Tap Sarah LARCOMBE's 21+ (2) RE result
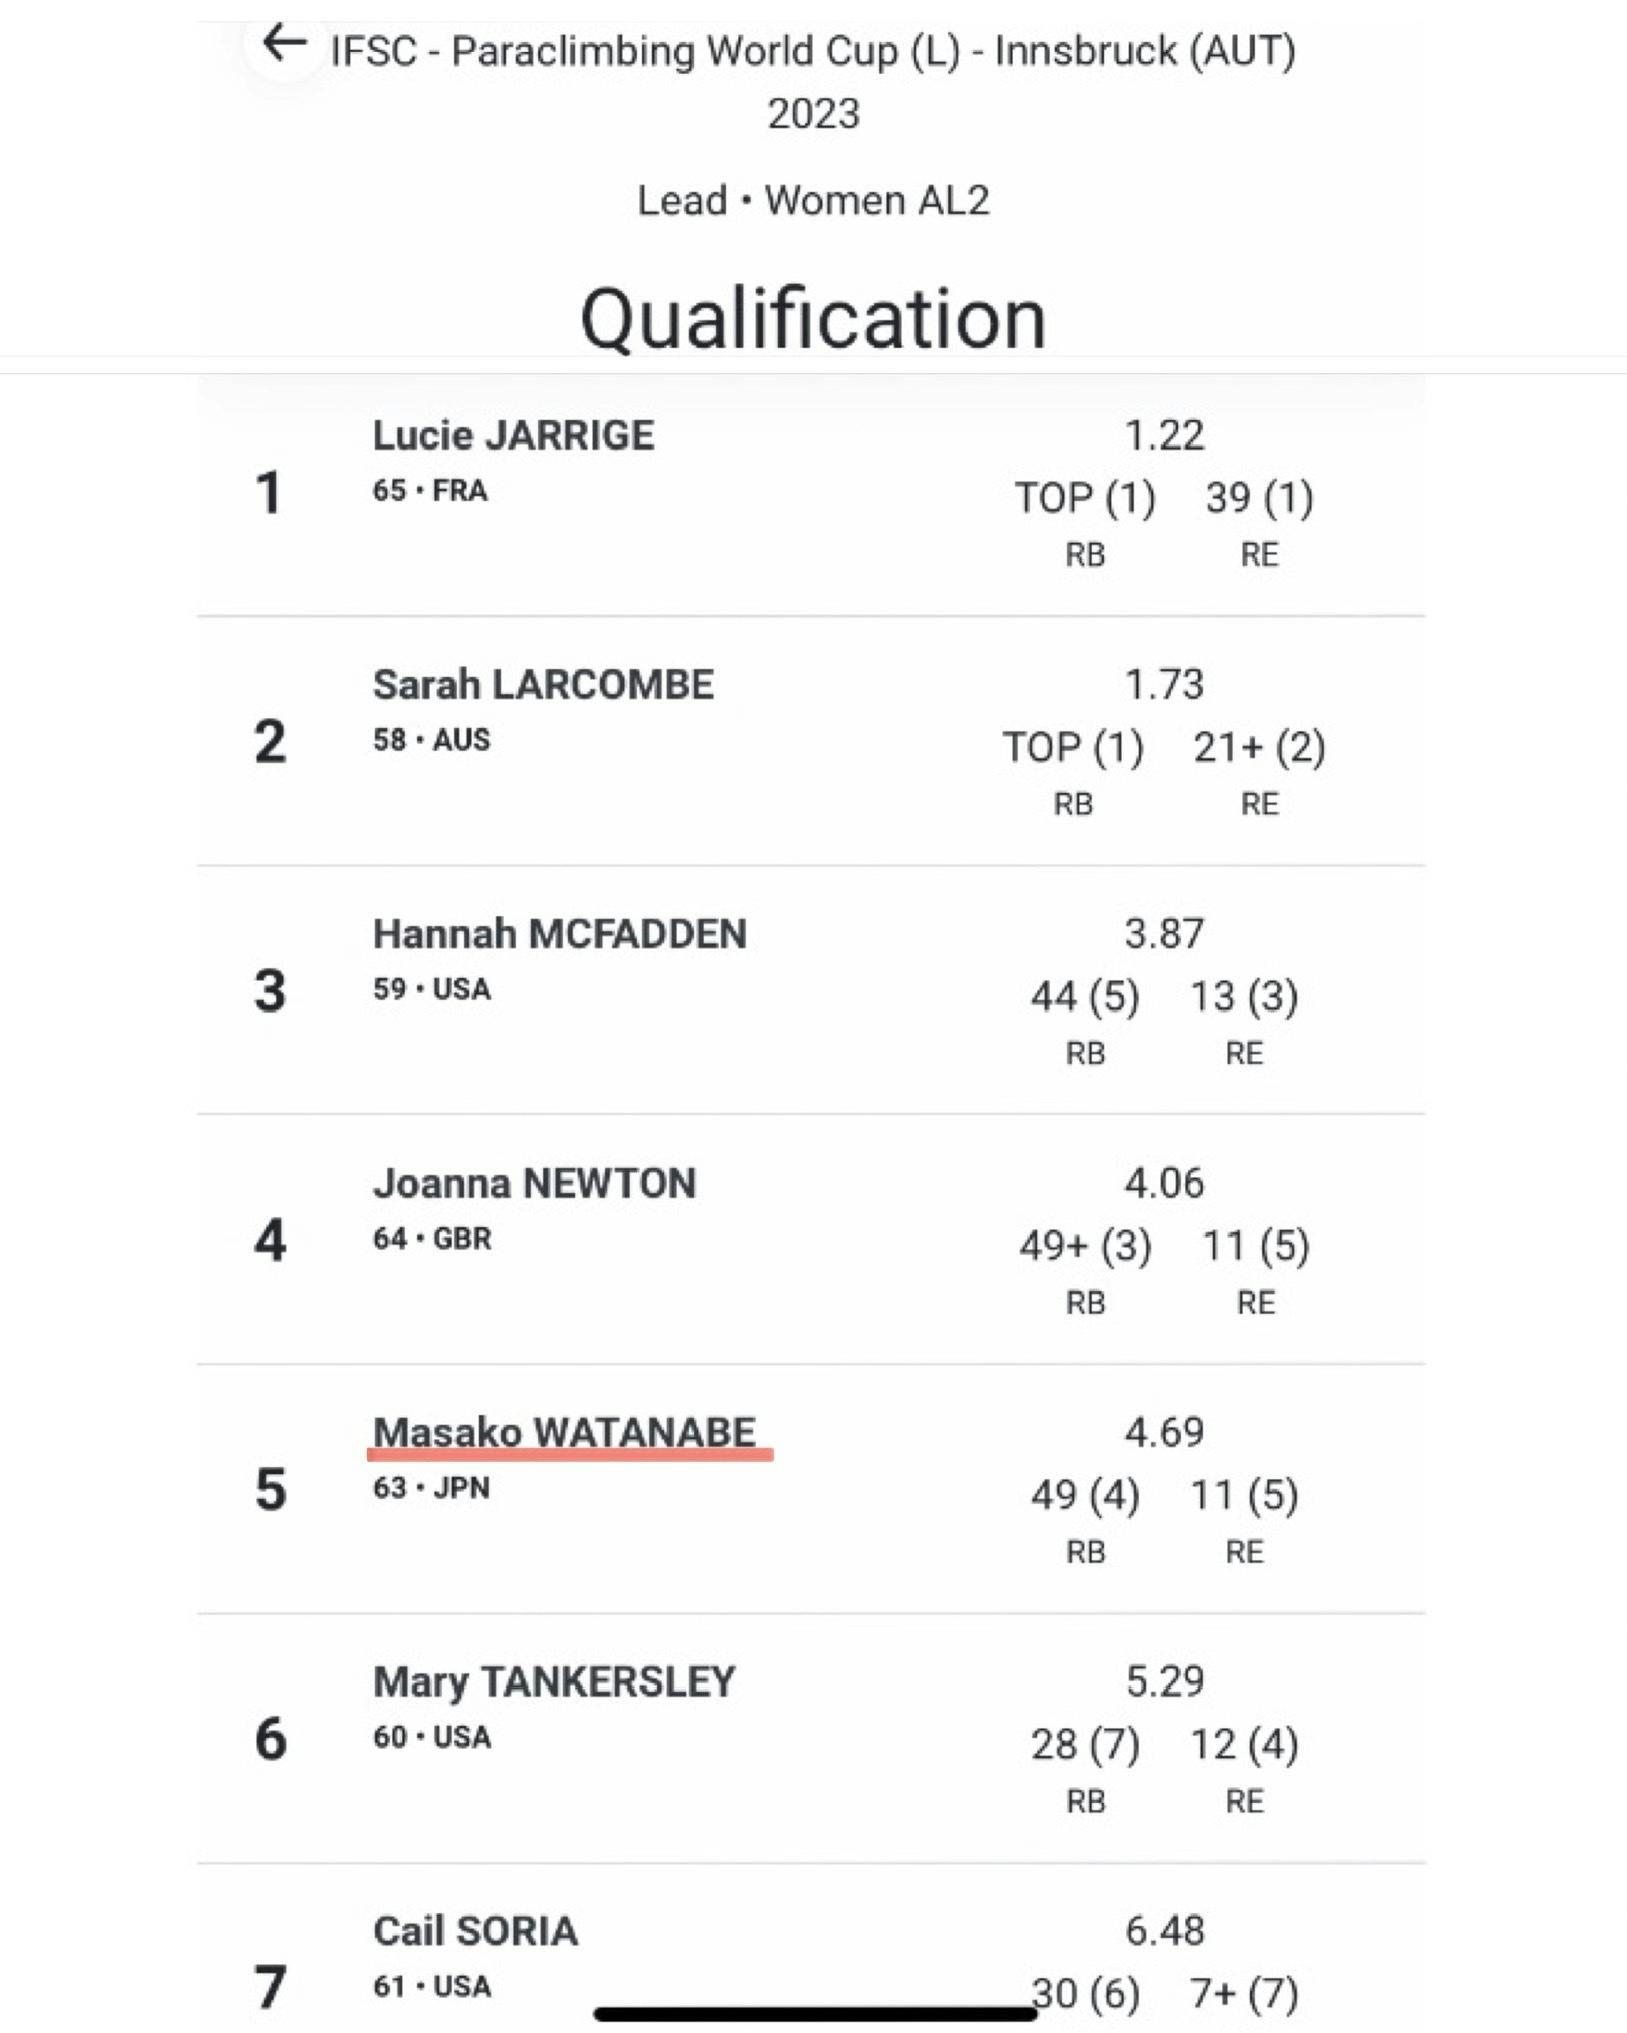Screen dimensions: 1627x2033 (x=1259, y=748)
